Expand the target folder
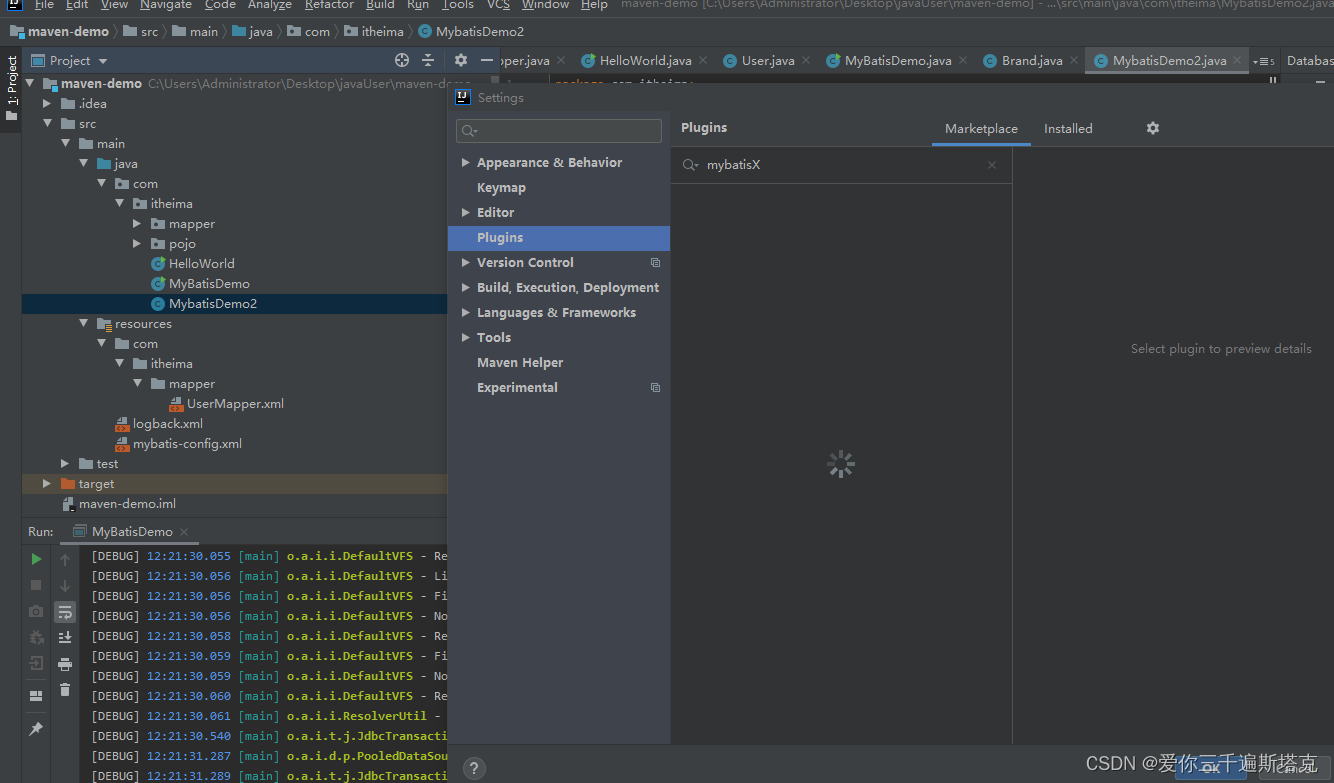The width and height of the screenshot is (1334, 783). tap(47, 483)
